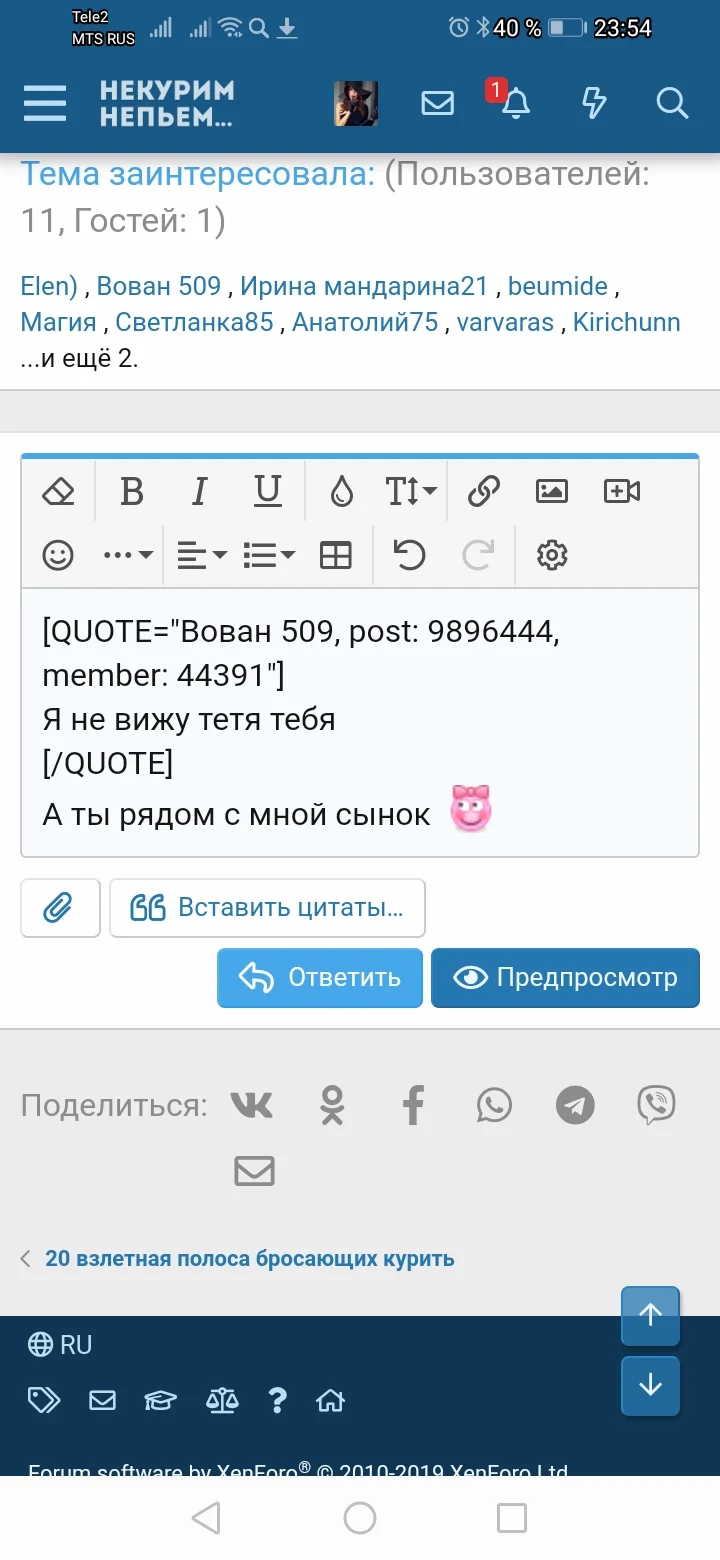
Task: Insert media with the video camera icon
Action: pyautogui.click(x=621, y=491)
